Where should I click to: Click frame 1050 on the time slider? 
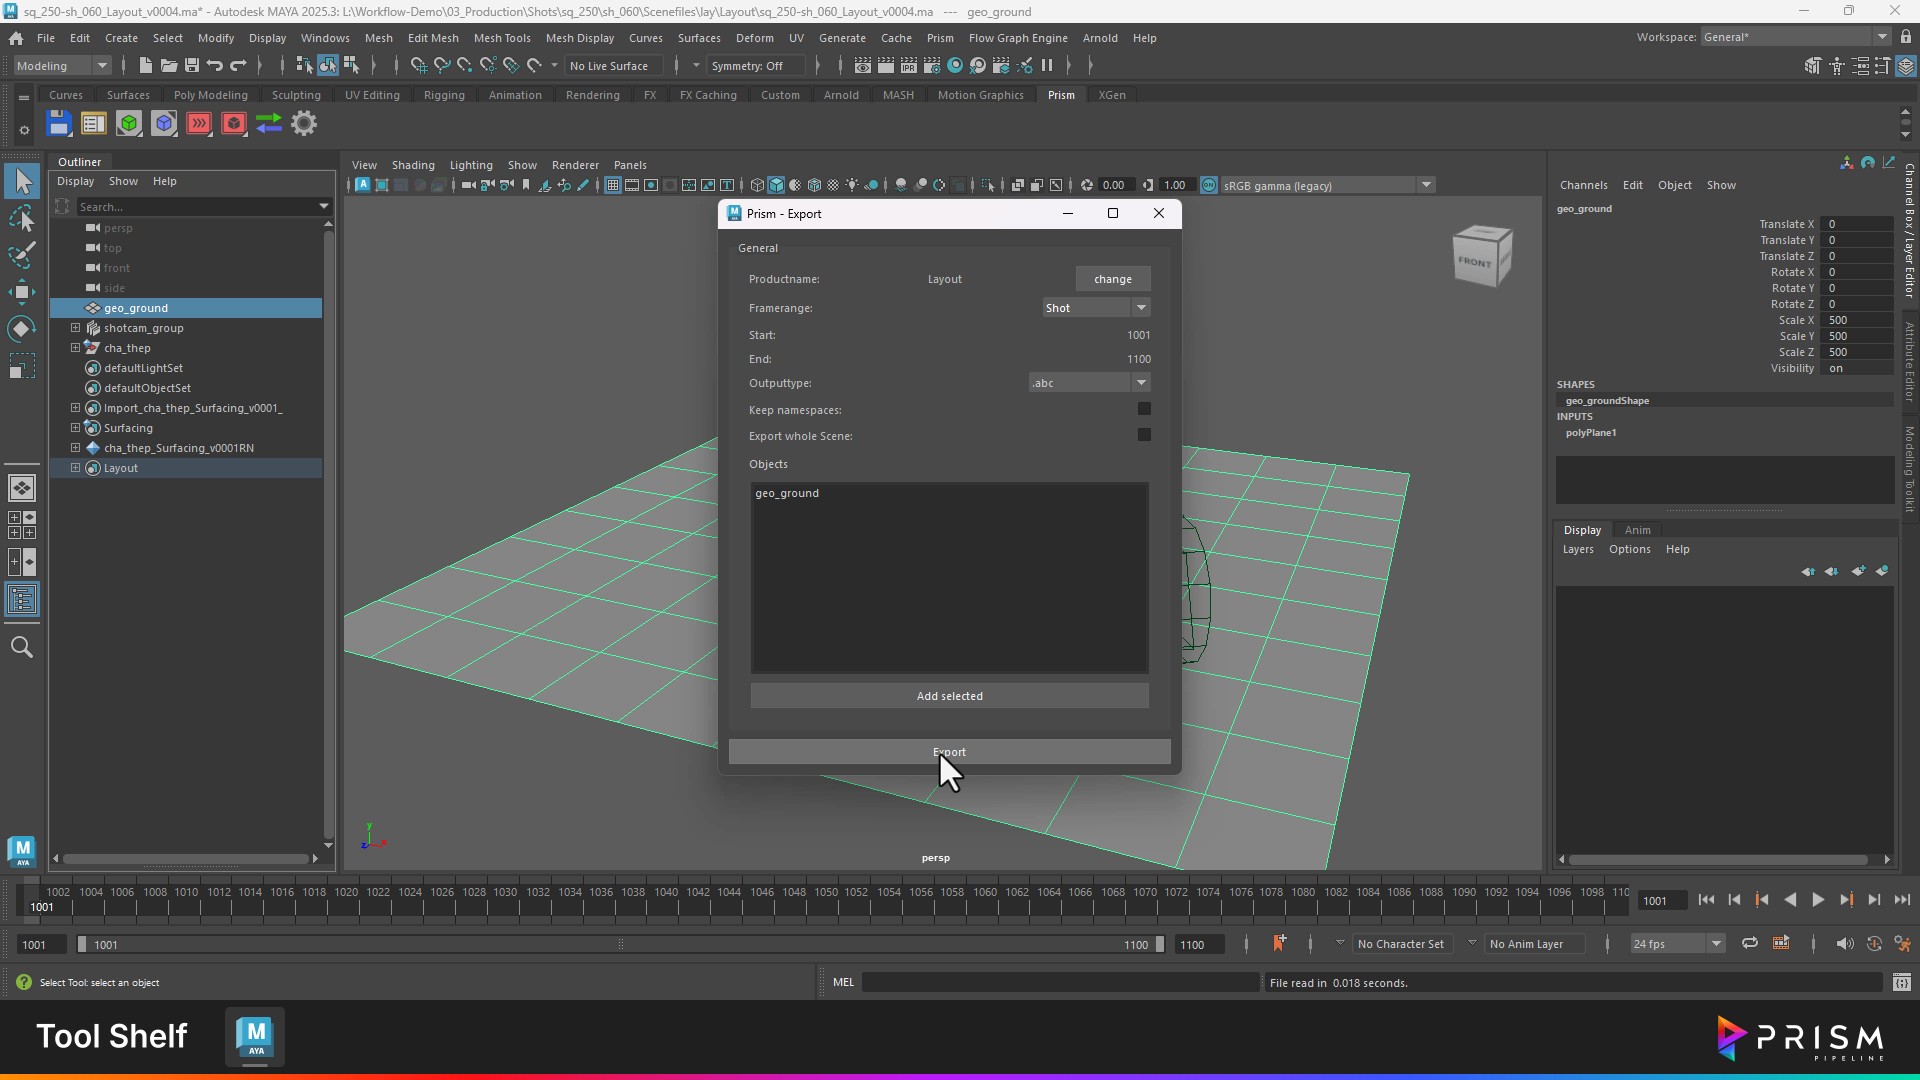pyautogui.click(x=826, y=906)
